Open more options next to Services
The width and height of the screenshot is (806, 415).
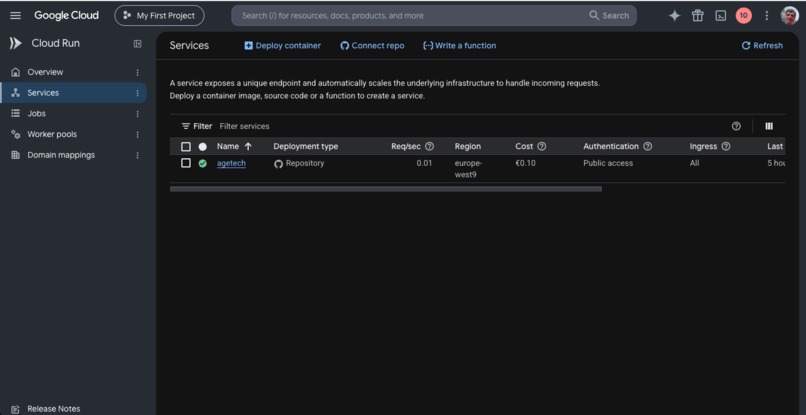click(x=137, y=93)
